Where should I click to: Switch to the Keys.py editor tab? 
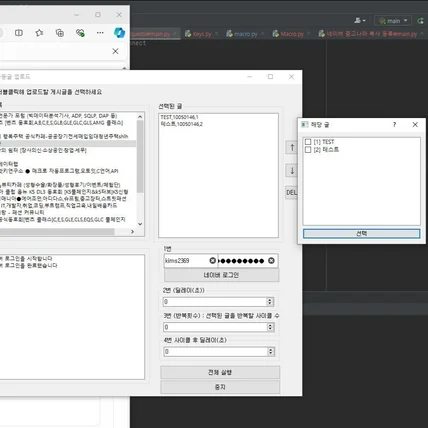[198, 34]
